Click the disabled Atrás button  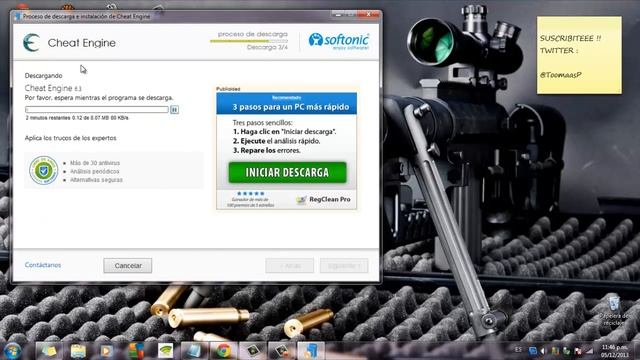point(290,266)
